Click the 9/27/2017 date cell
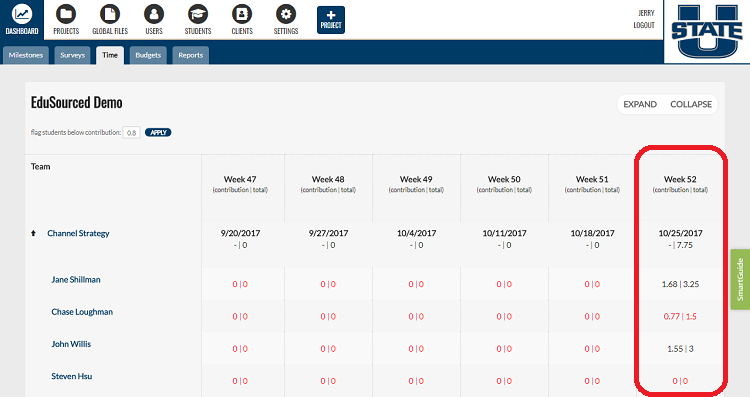 [x=328, y=233]
